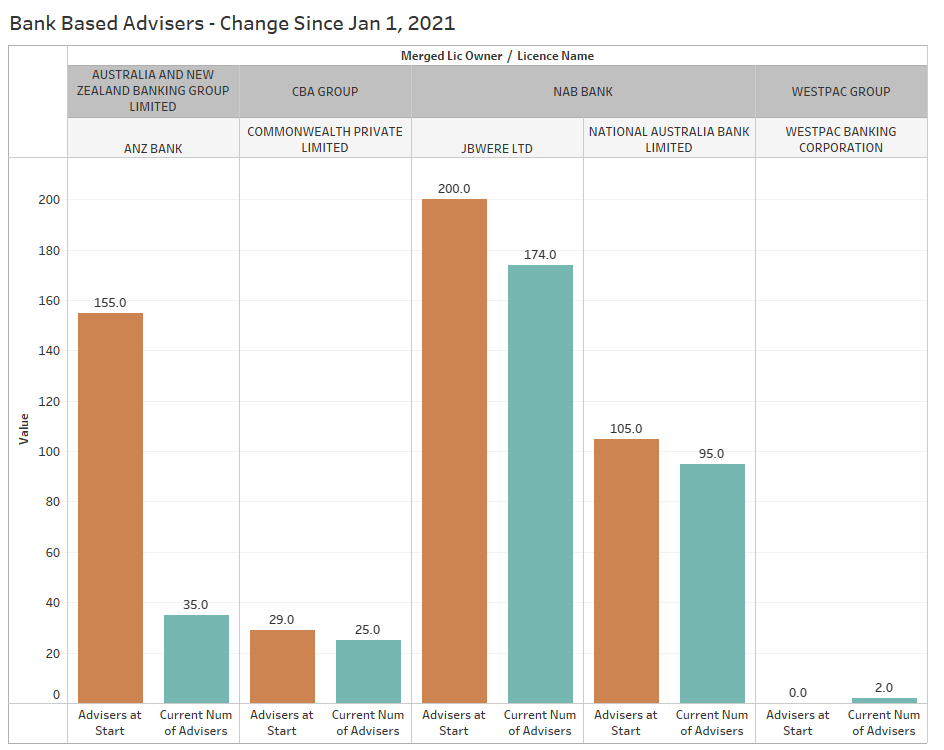
Task: Select National Australia Bank Current Num bar
Action: point(713,583)
